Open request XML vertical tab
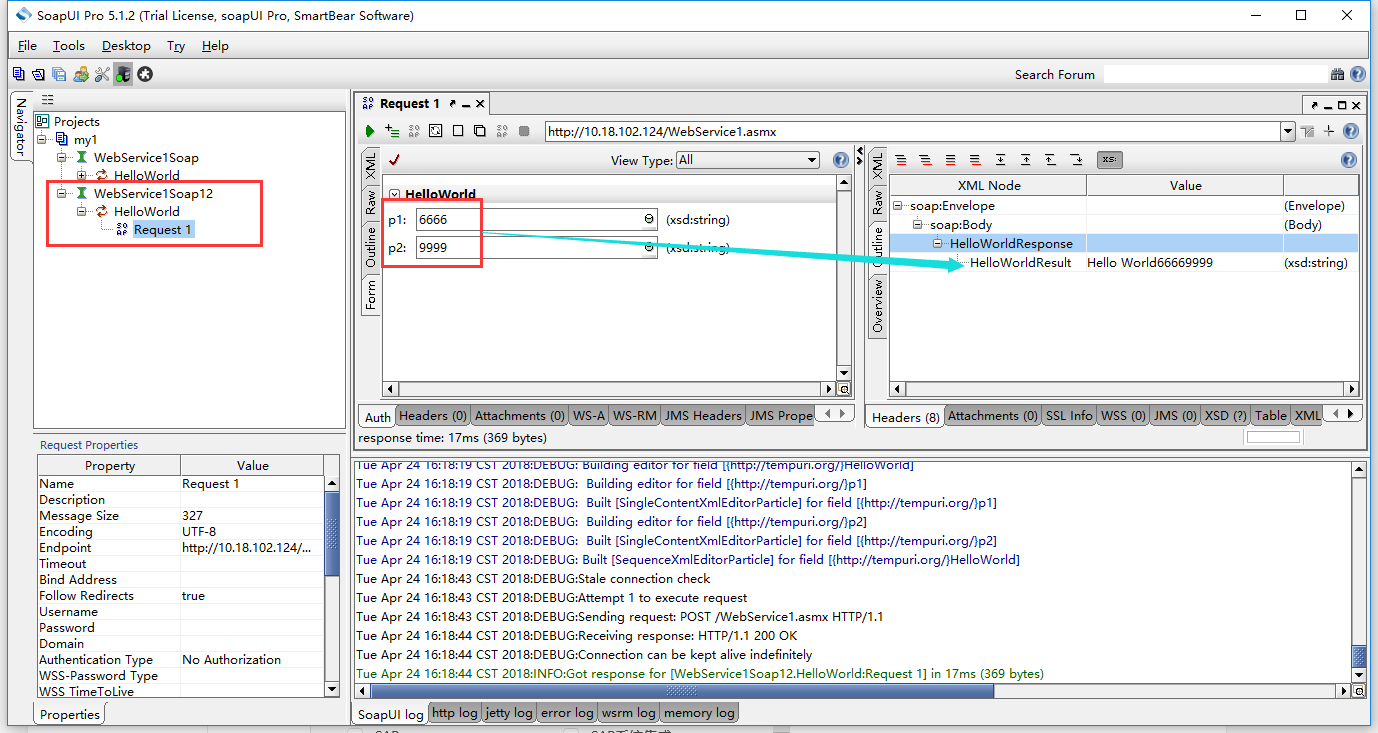This screenshot has width=1378, height=733. [370, 167]
